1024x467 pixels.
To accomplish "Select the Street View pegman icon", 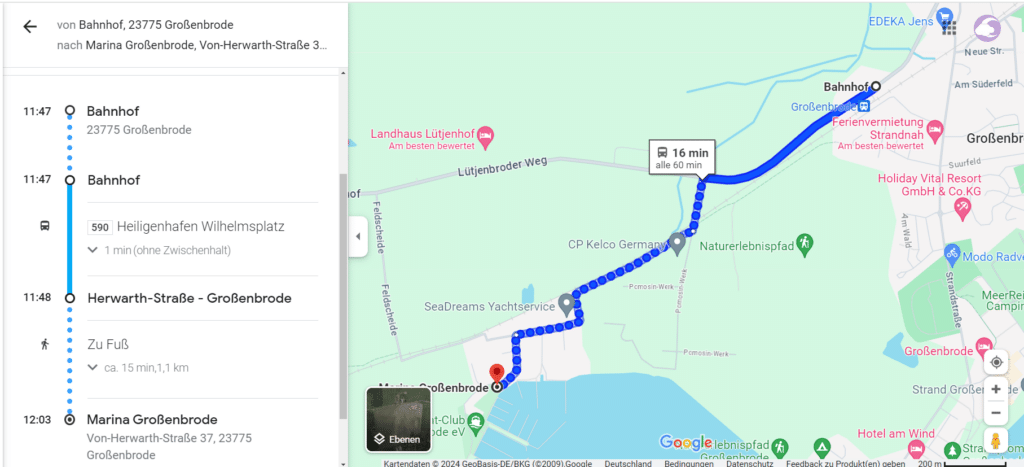I will (996, 441).
